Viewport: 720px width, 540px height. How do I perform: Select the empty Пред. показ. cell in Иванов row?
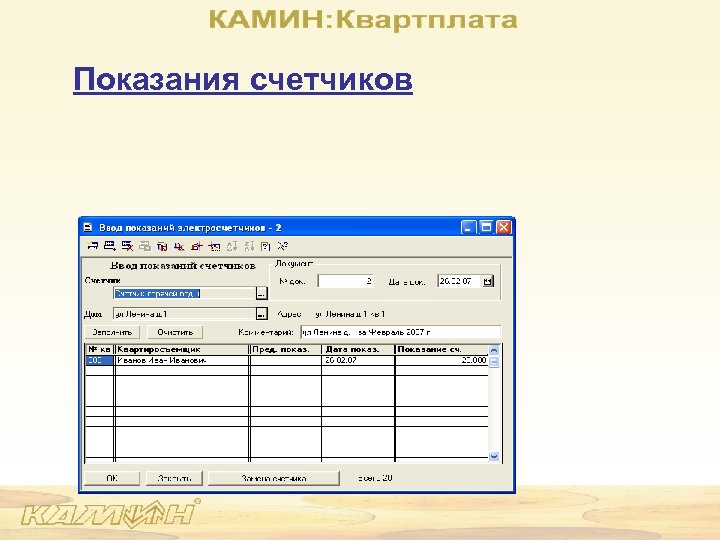(x=286, y=360)
